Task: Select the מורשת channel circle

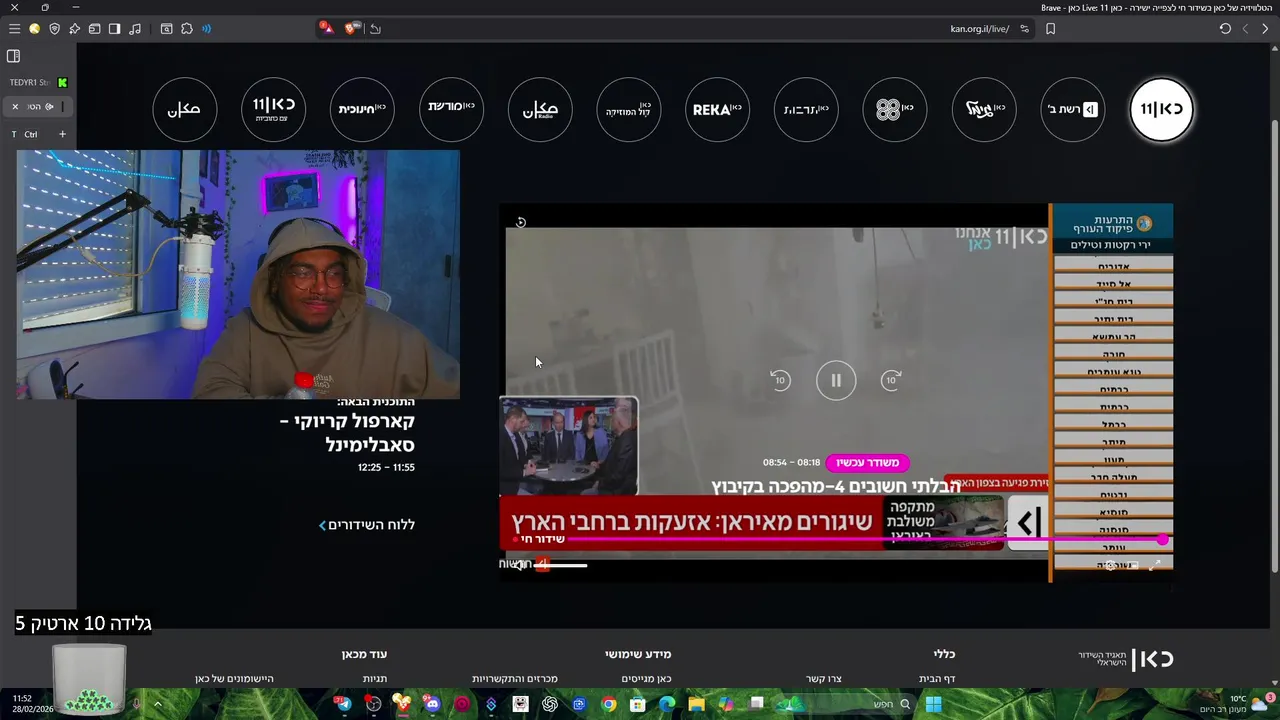Action: coord(451,109)
